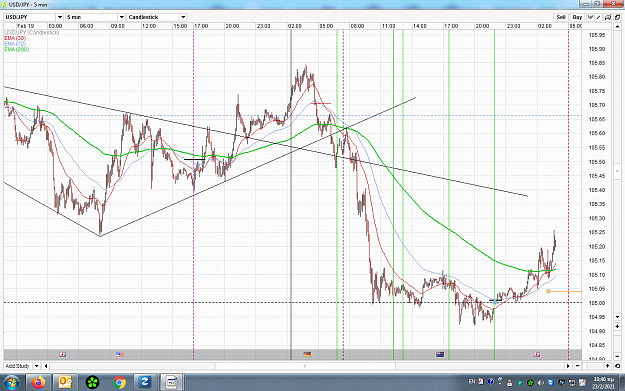Click the 105.50 price label

(597, 162)
